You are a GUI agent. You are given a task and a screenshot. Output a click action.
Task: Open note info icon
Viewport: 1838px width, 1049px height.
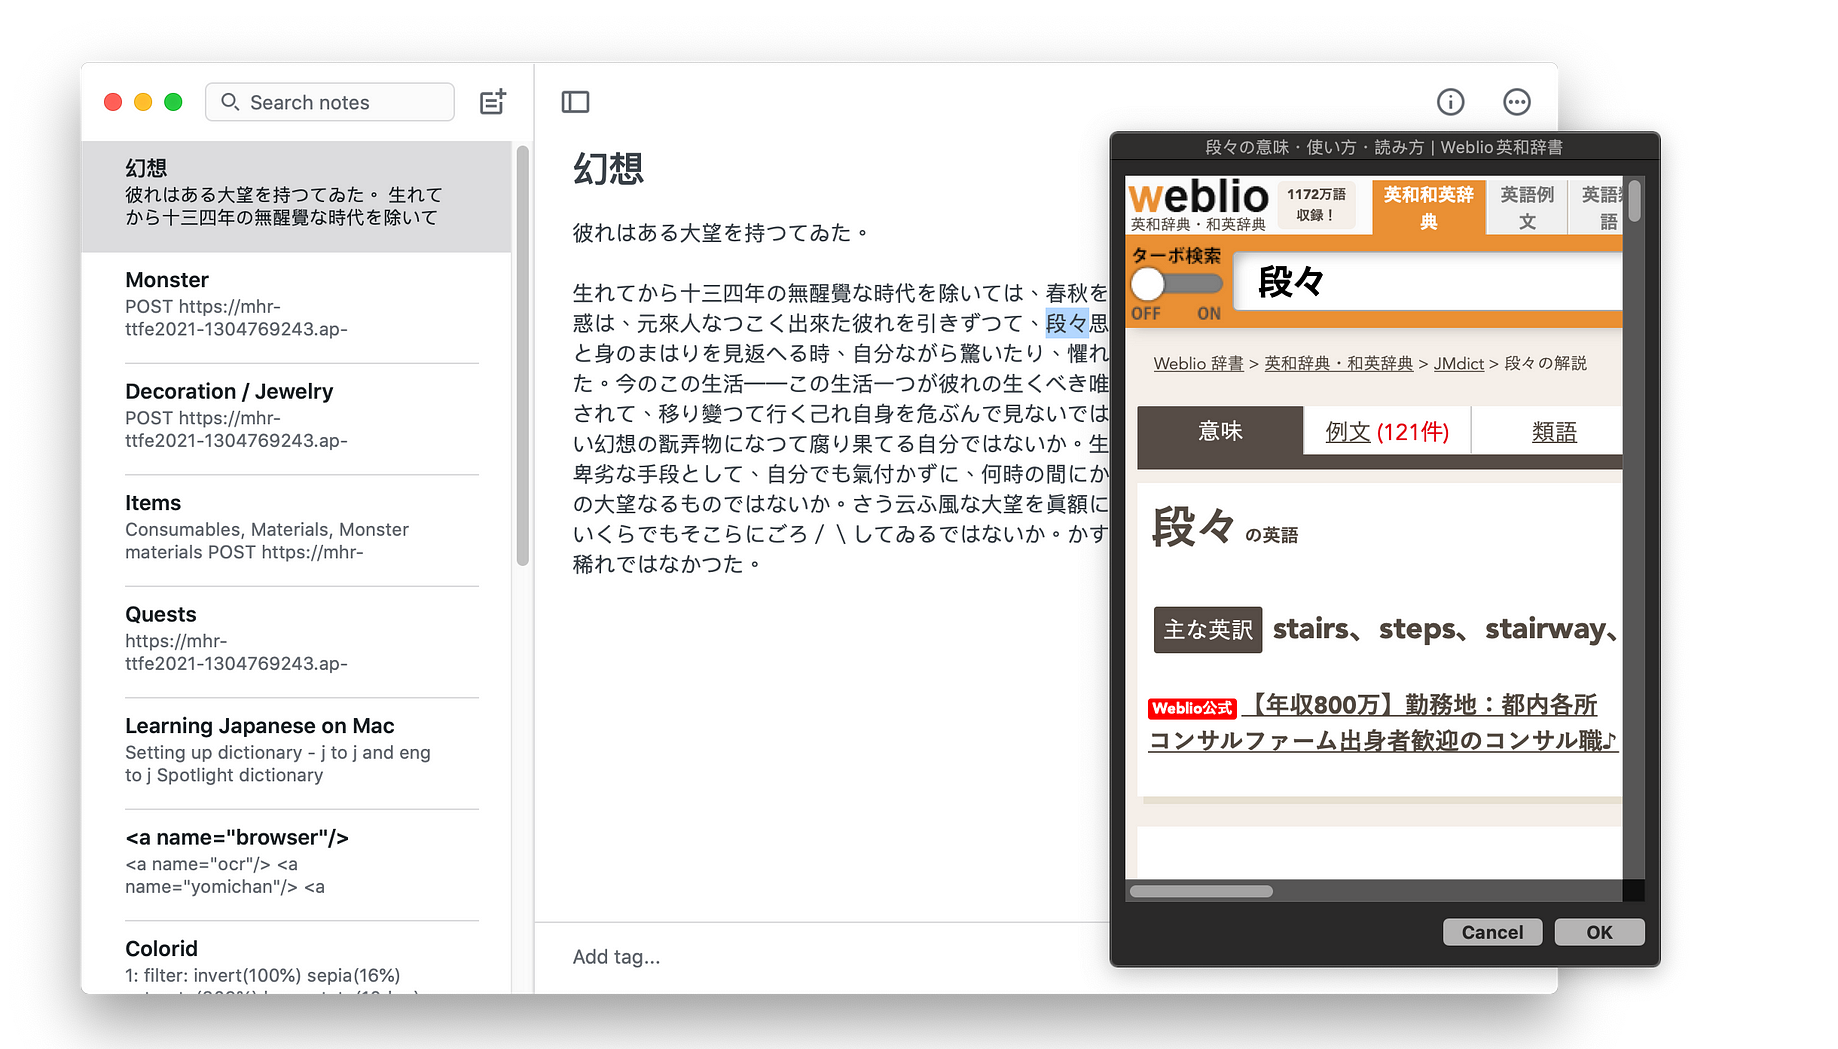tap(1450, 102)
